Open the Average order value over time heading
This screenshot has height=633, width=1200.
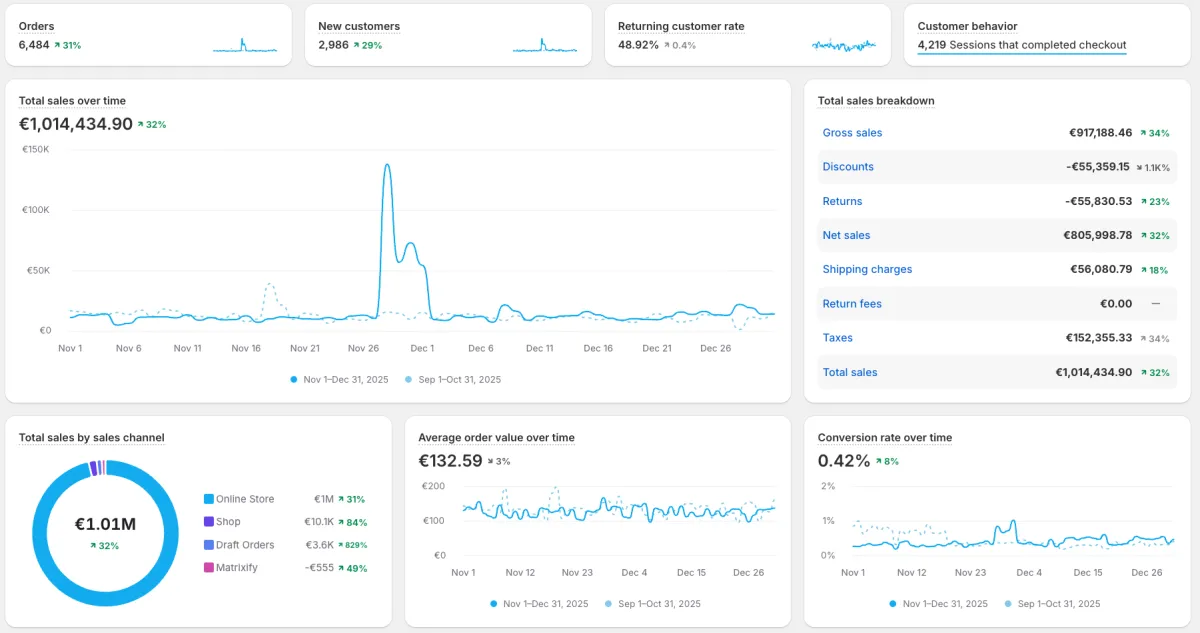(496, 438)
